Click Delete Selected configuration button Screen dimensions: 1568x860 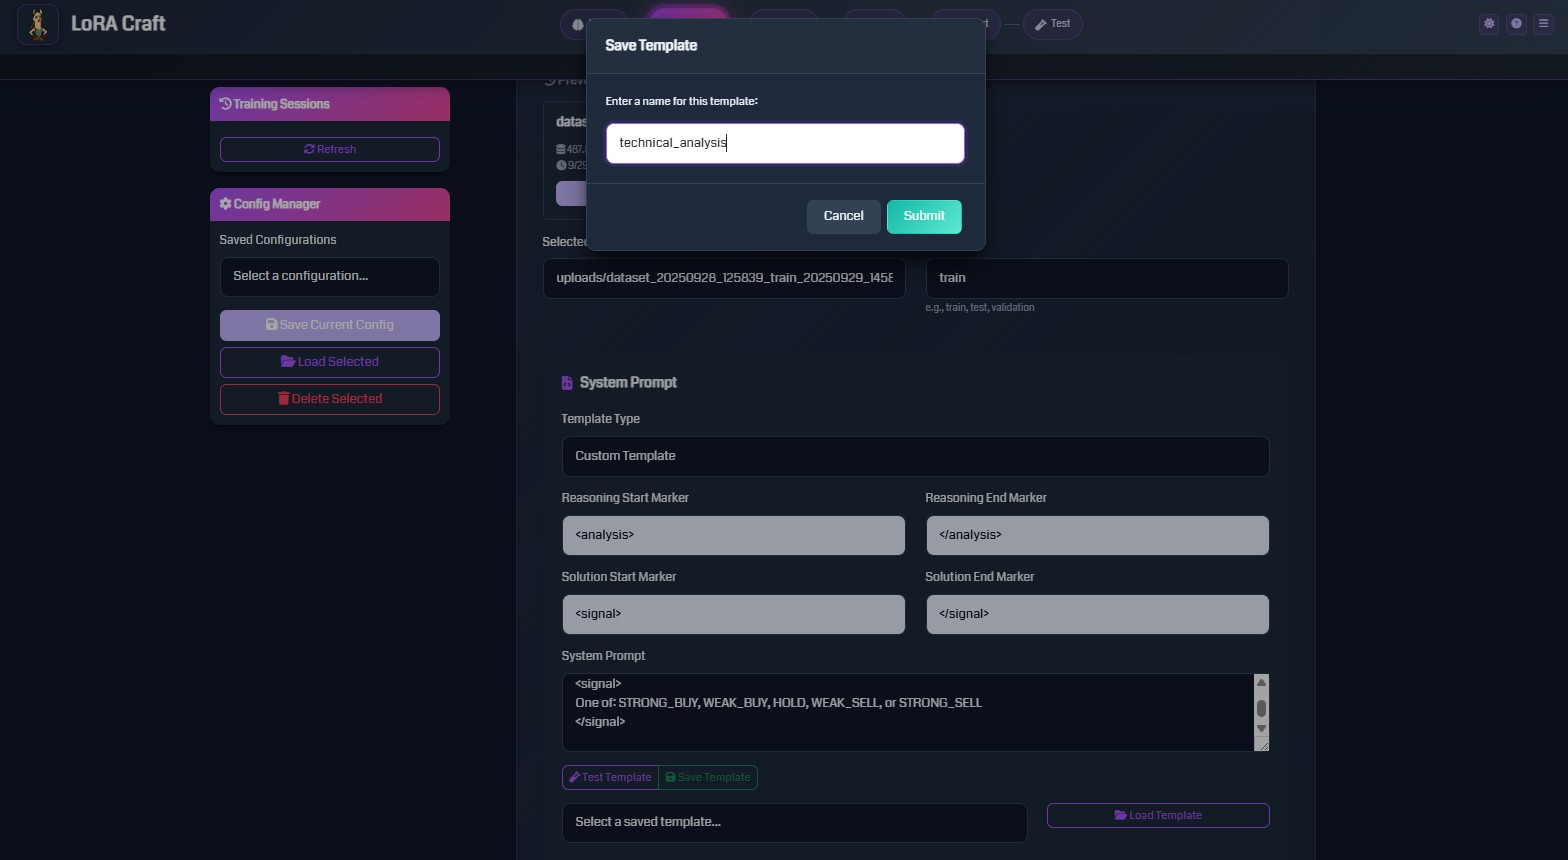329,399
